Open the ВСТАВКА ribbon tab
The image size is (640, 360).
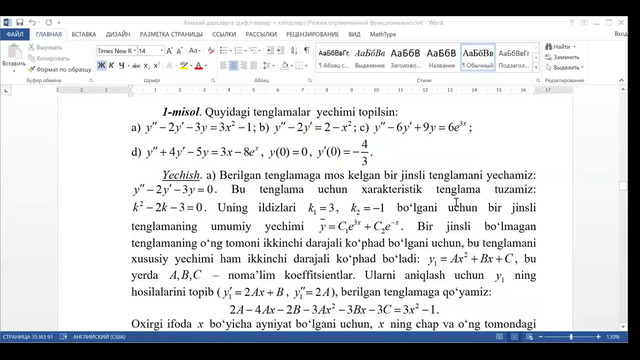[x=84, y=34]
